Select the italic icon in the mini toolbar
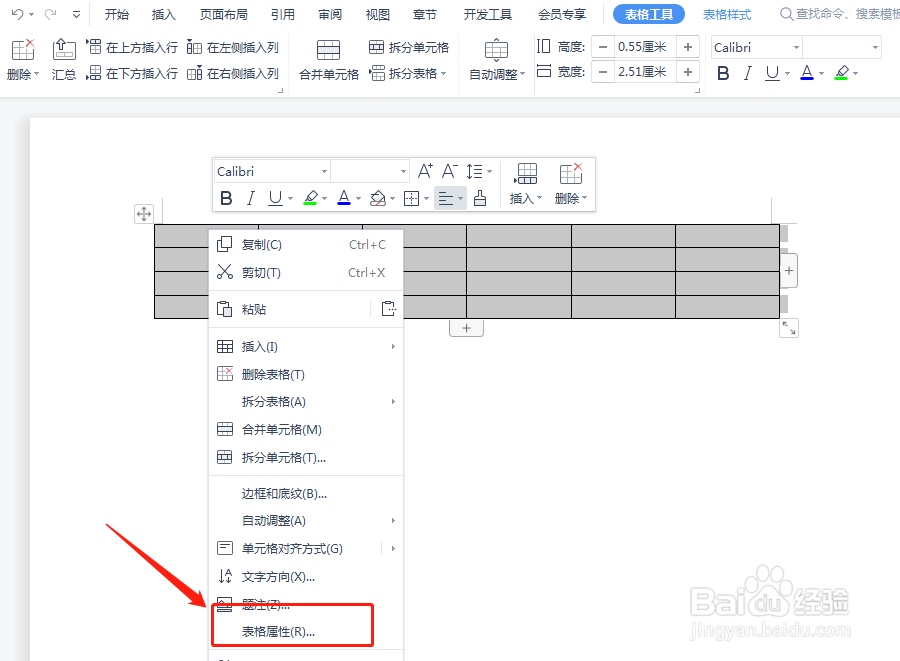 pyautogui.click(x=251, y=197)
